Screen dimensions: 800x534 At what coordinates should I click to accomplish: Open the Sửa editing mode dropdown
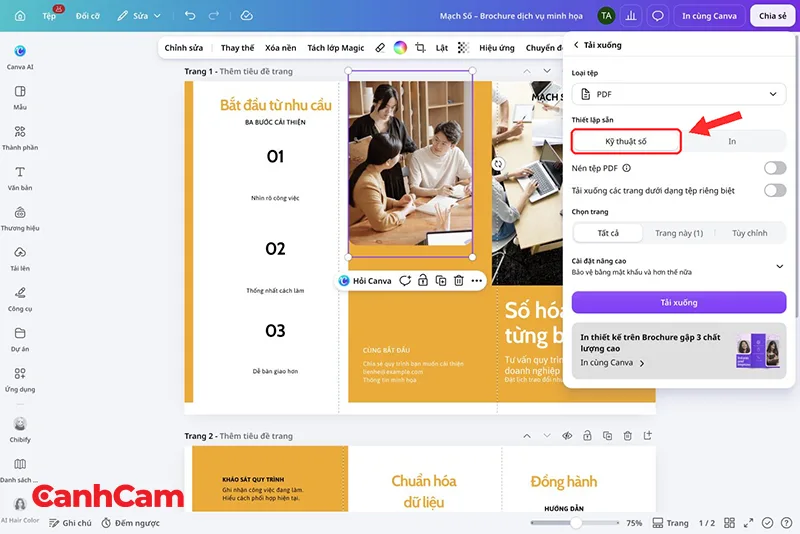click(139, 16)
